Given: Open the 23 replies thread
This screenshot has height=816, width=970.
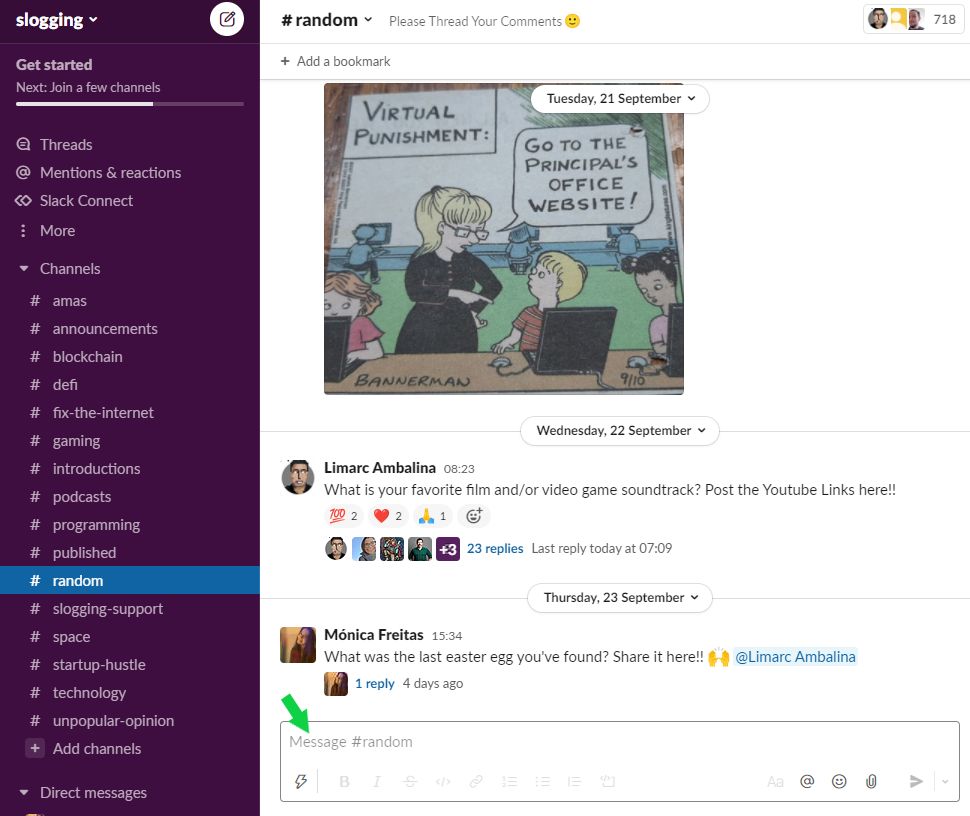Looking at the screenshot, I should (x=494, y=548).
